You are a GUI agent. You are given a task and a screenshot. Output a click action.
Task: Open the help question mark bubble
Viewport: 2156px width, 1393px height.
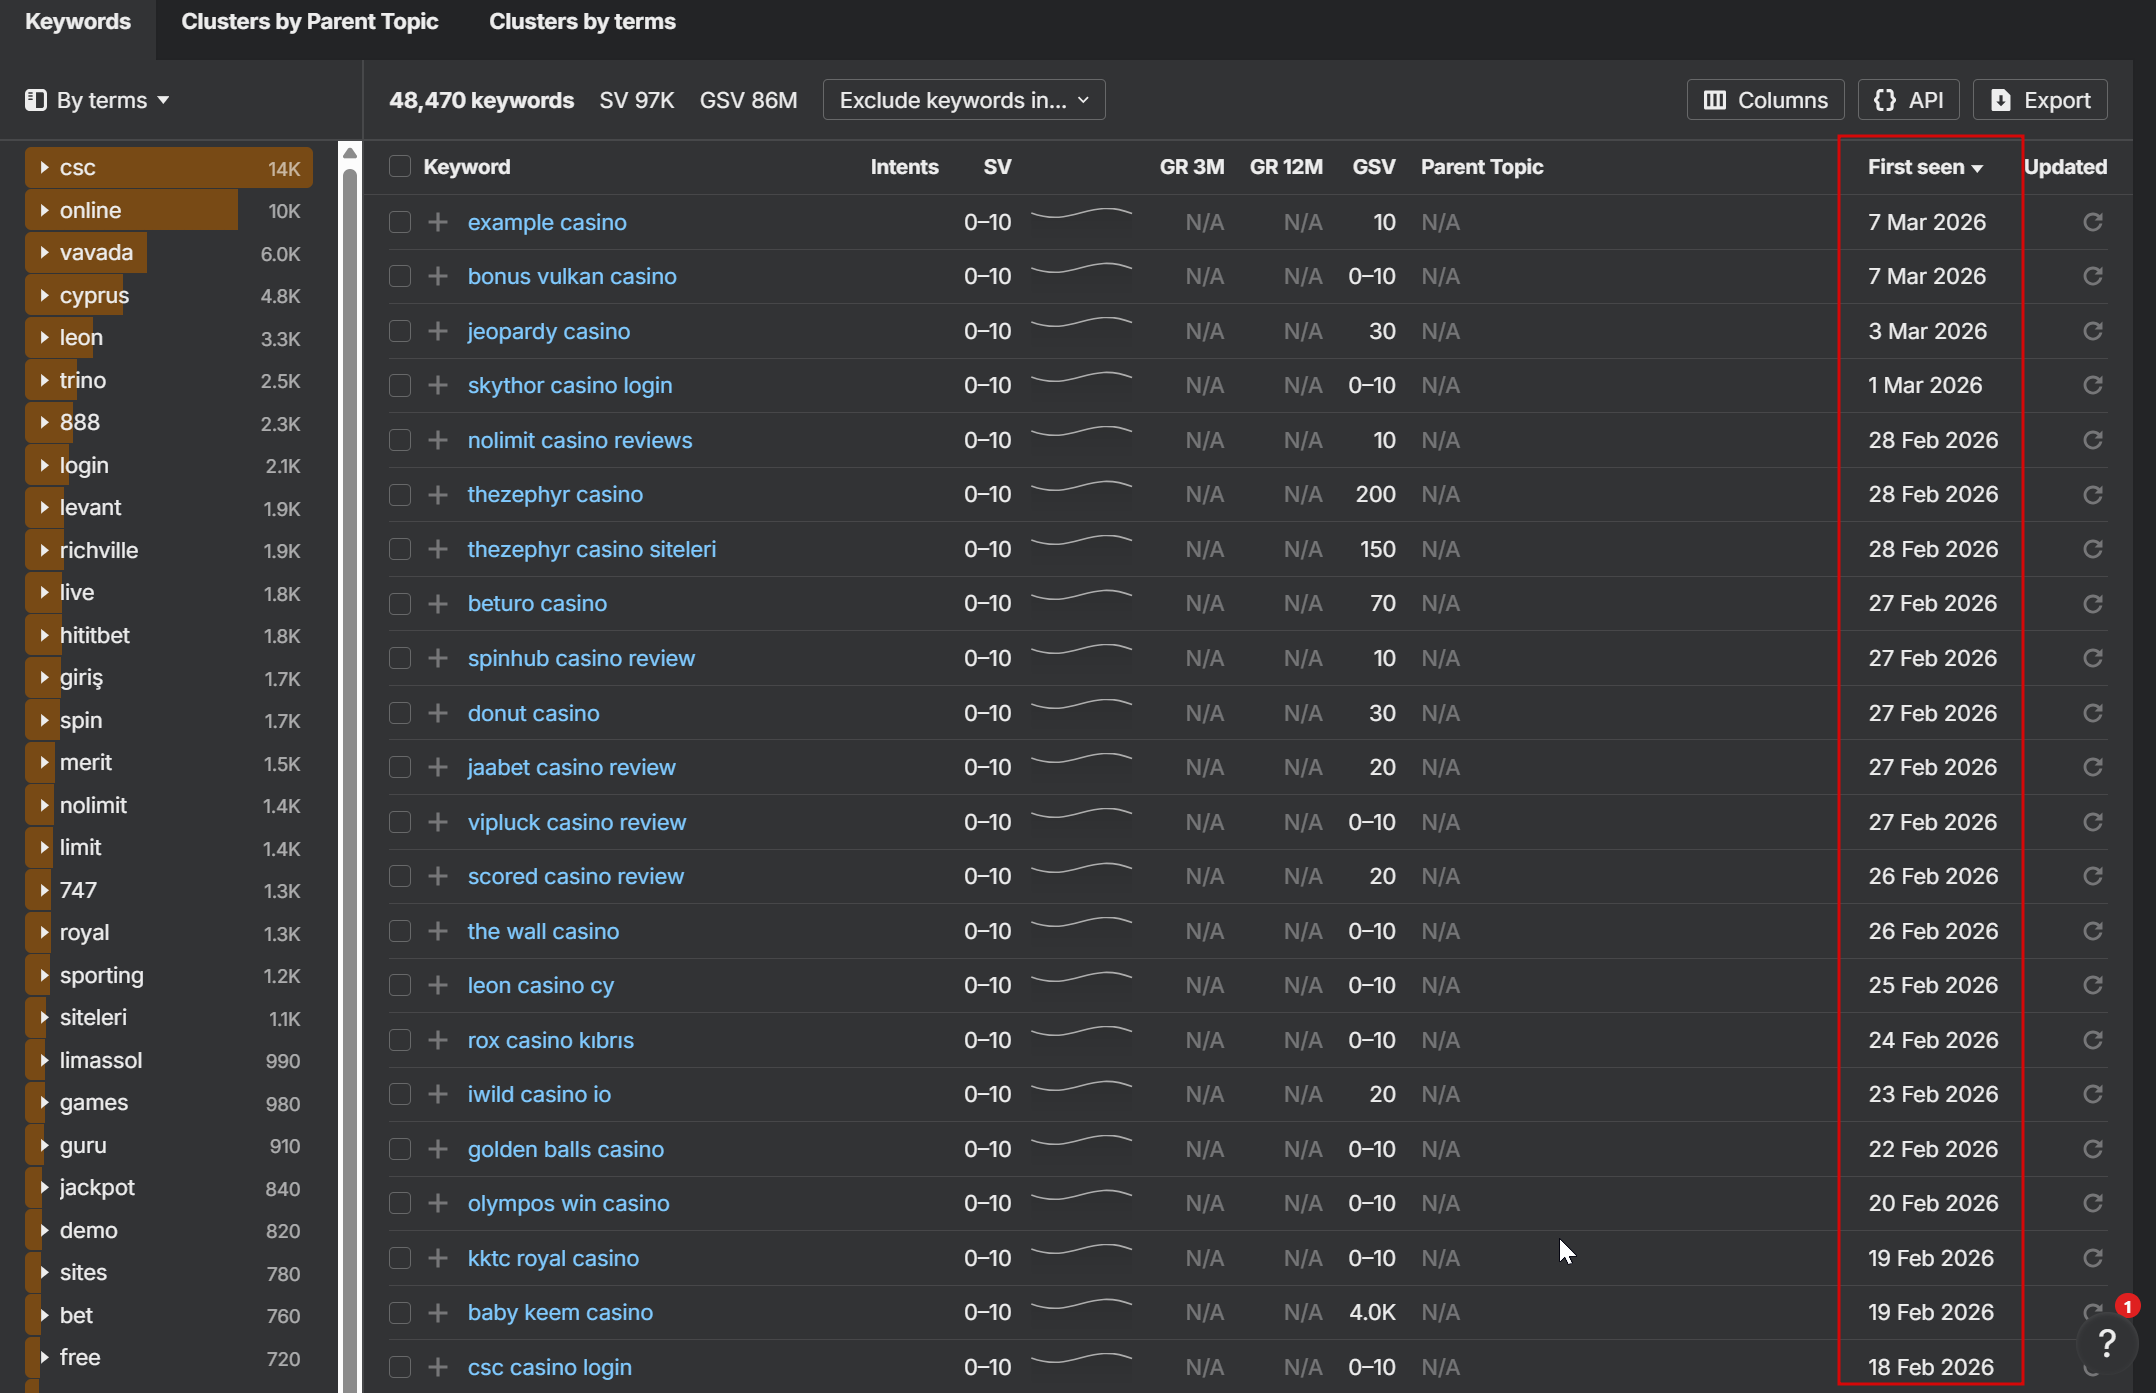tap(2106, 1343)
